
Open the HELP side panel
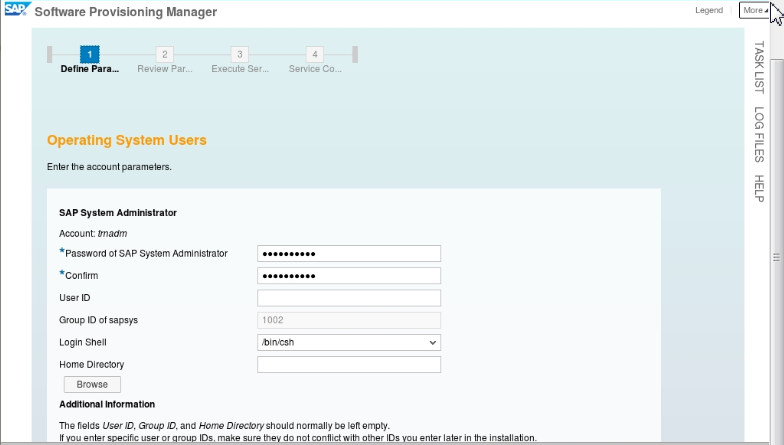point(759,188)
